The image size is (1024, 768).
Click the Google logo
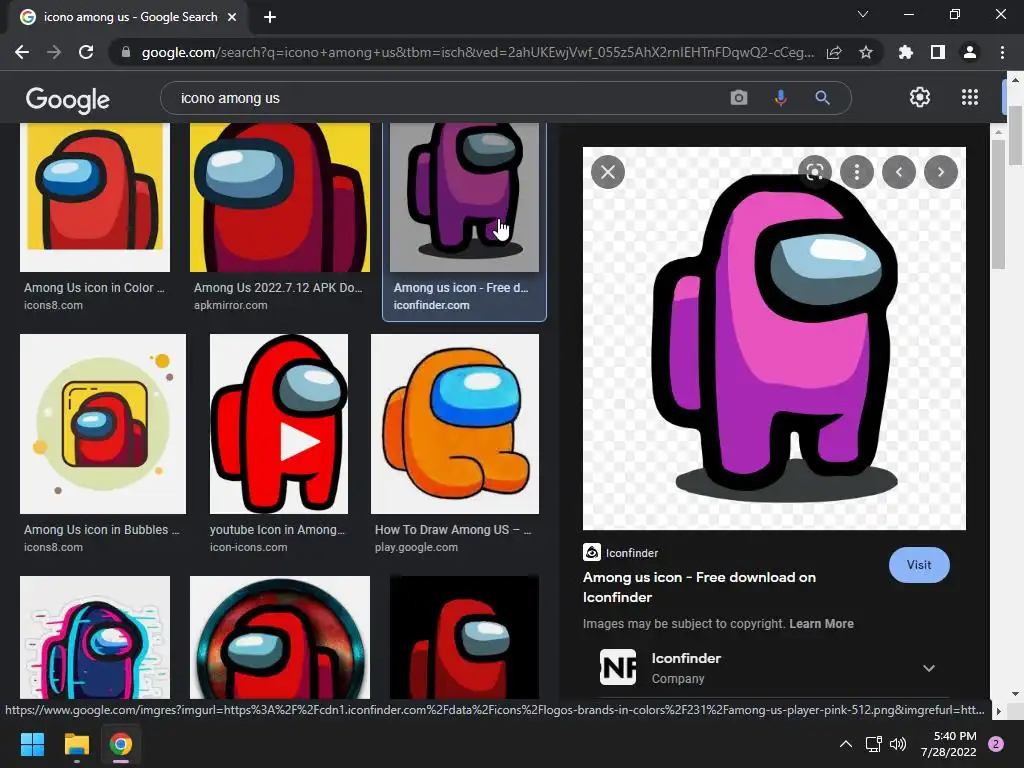point(68,99)
